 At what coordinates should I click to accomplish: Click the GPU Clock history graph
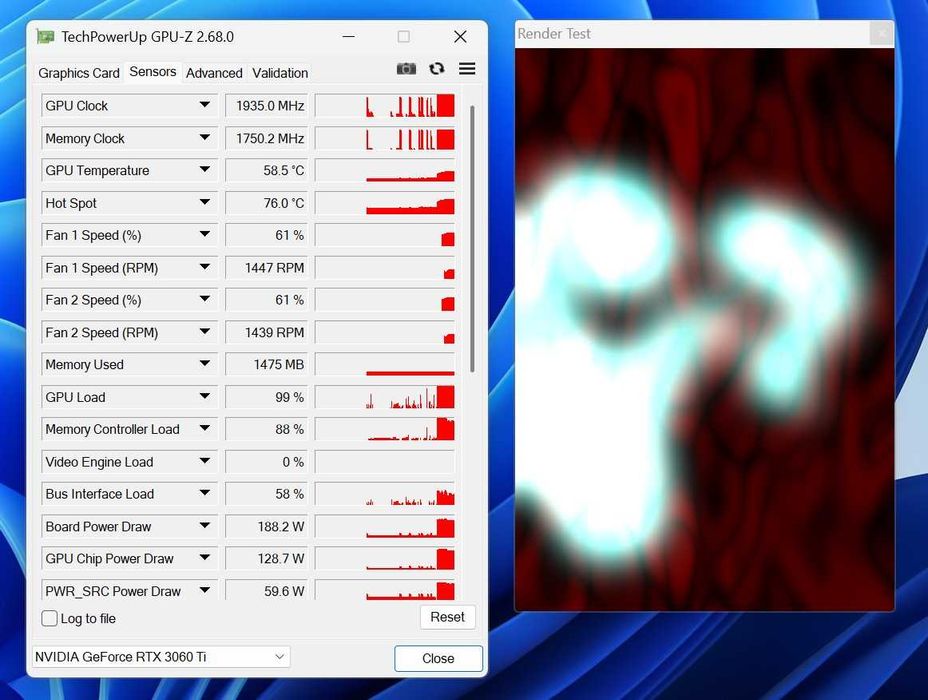tap(385, 106)
